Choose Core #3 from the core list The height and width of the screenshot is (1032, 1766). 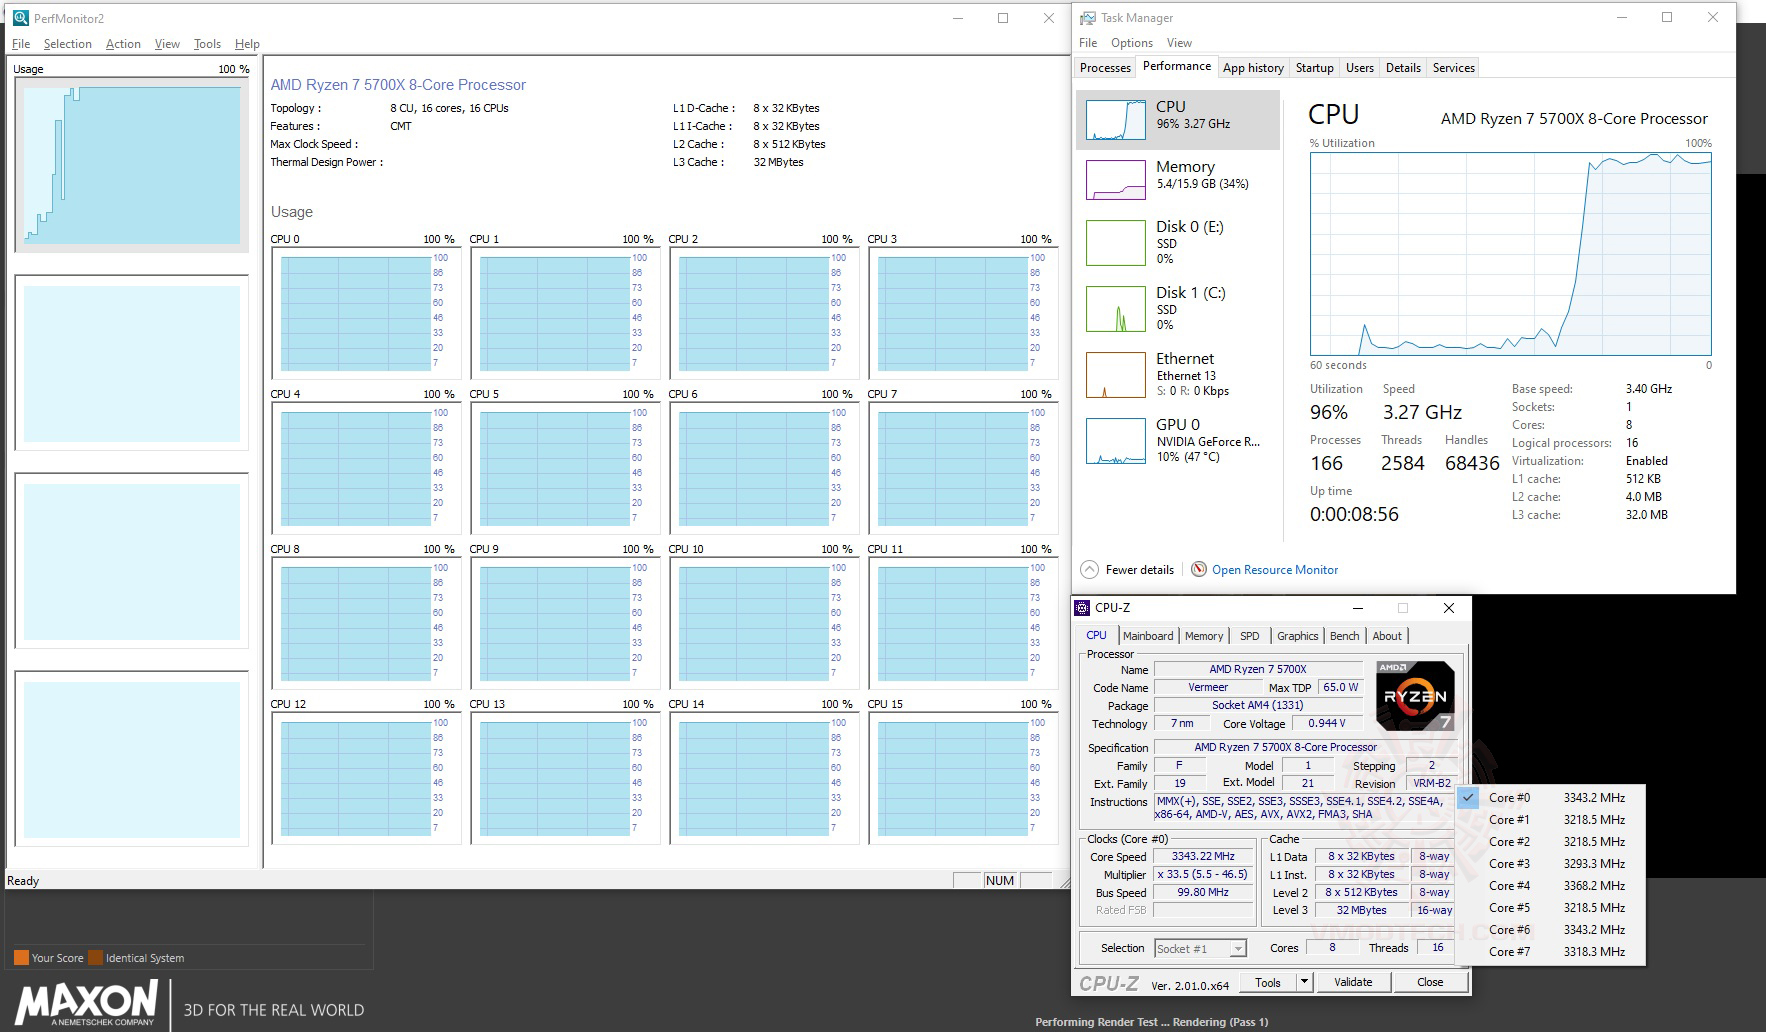(1551, 864)
